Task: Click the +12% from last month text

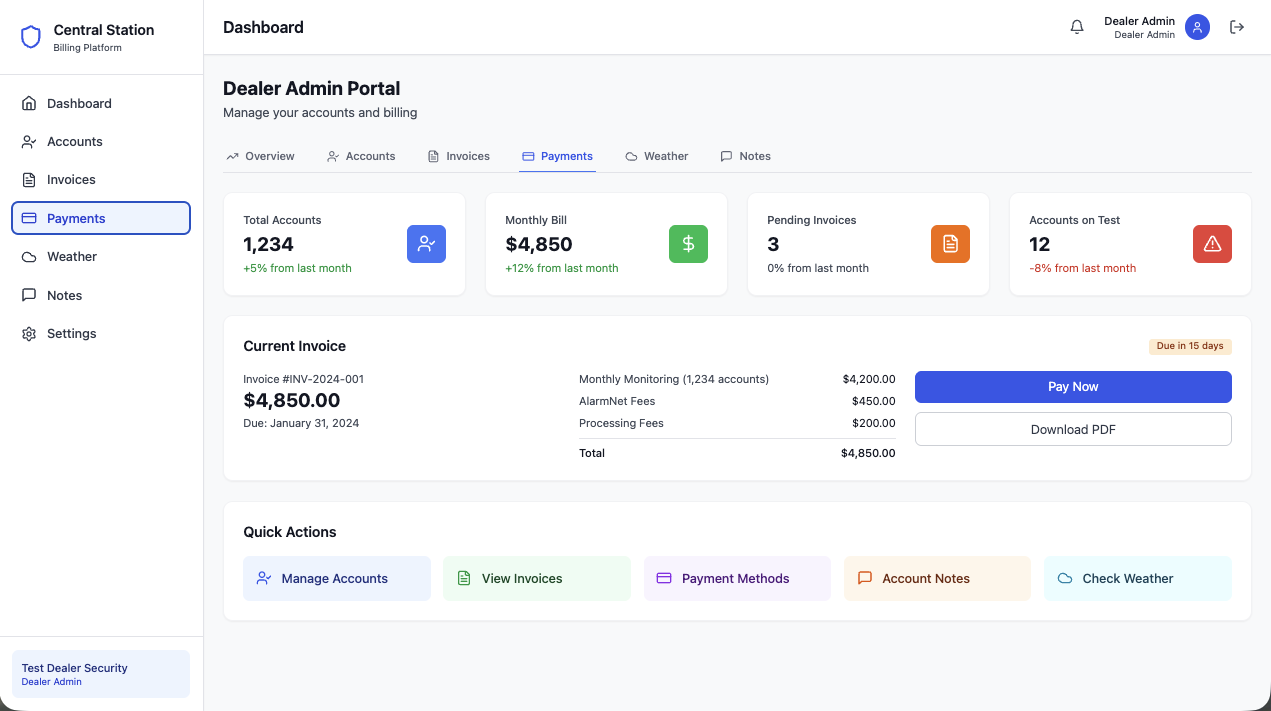Action: tap(562, 268)
